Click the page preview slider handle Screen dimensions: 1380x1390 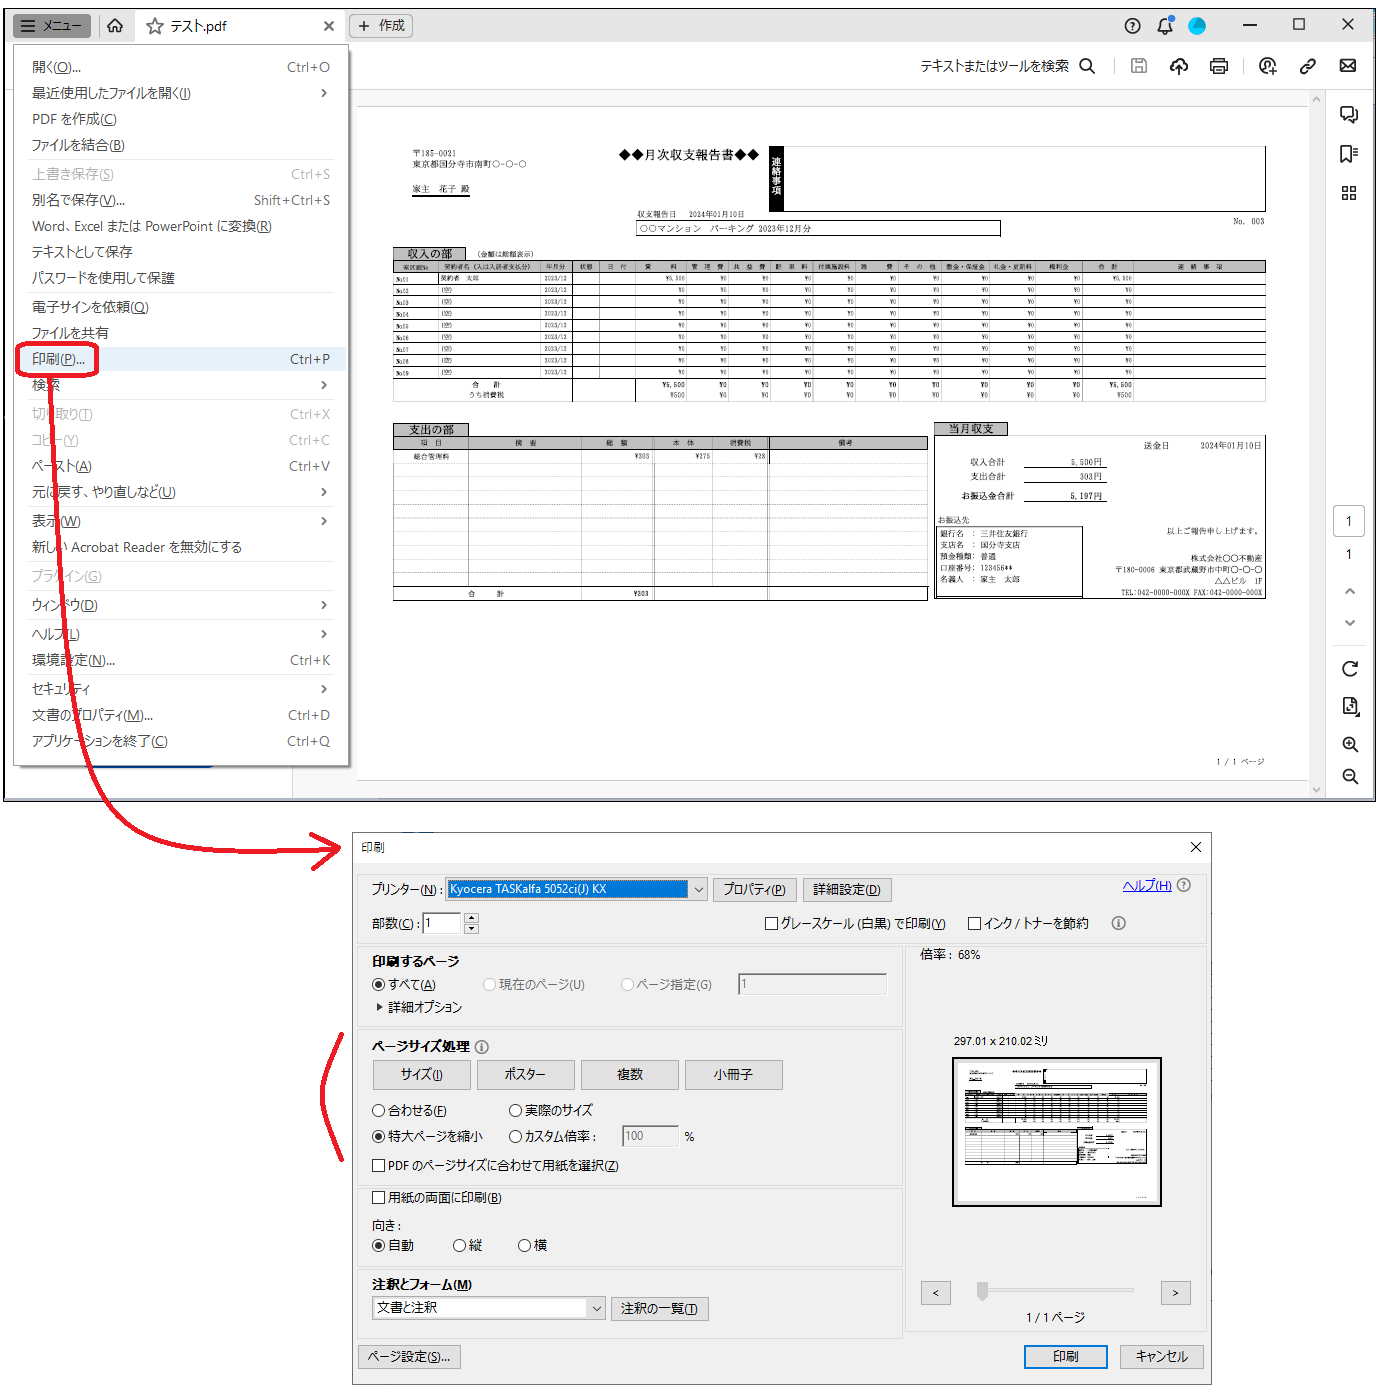982,1292
